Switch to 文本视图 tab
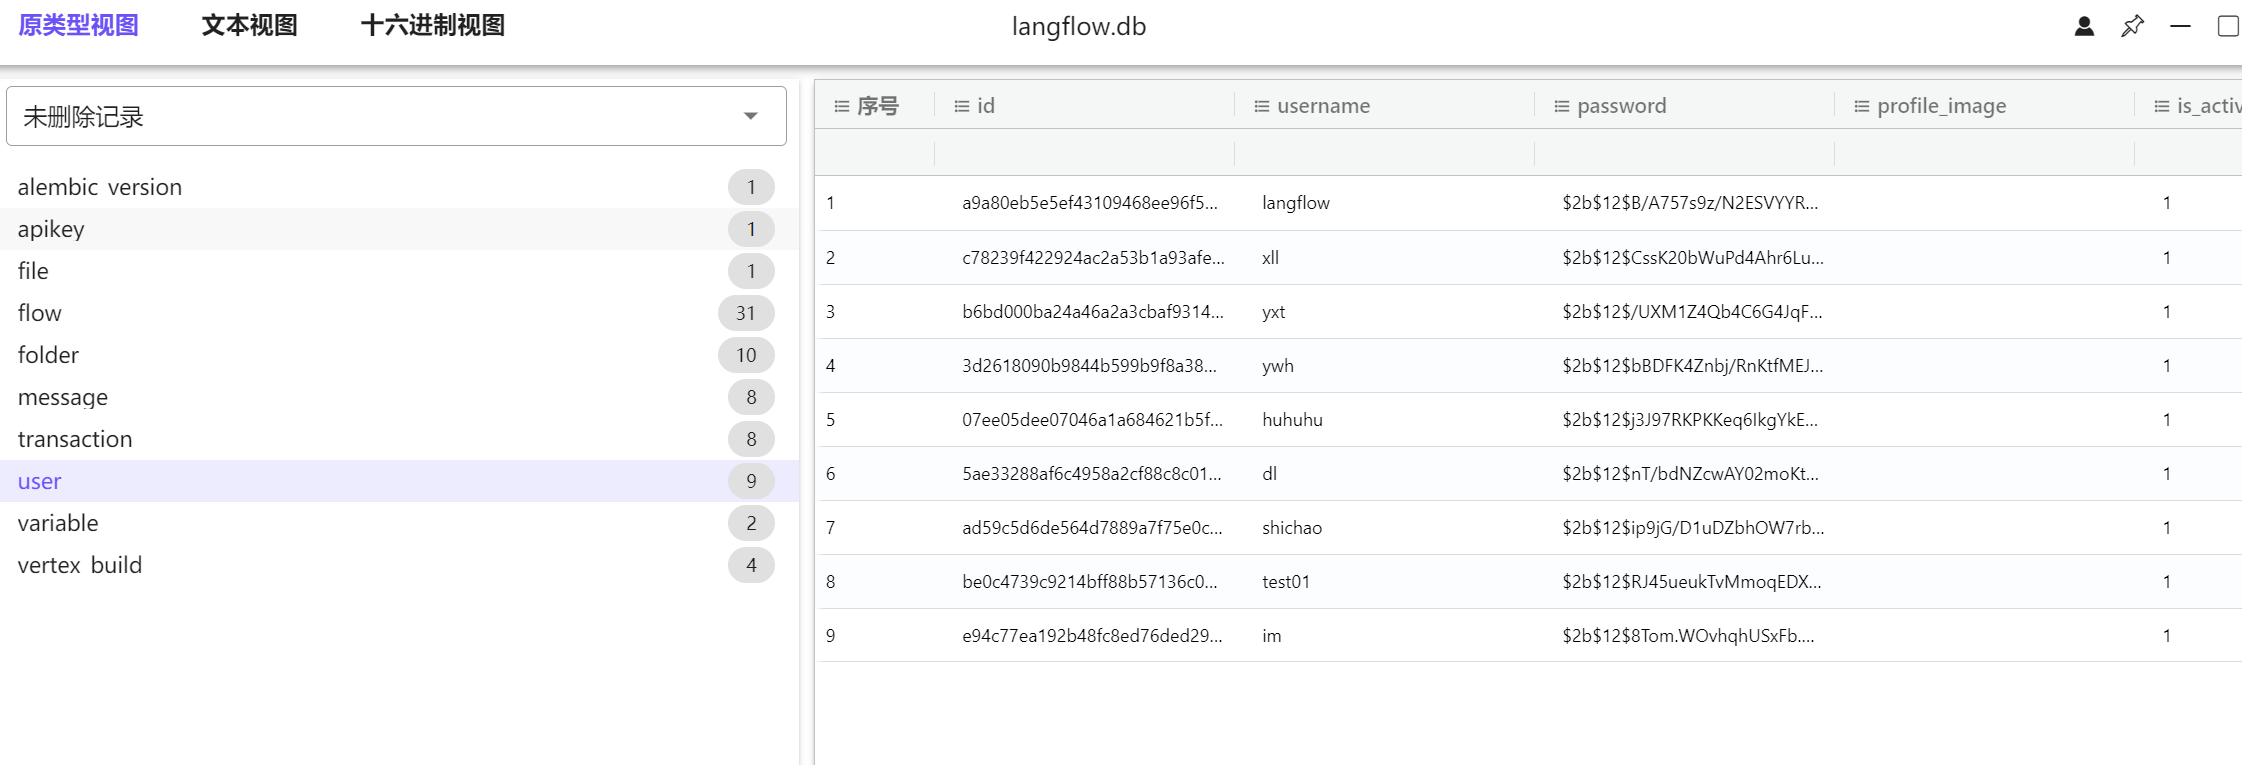This screenshot has height=765, width=2242. coord(249,26)
